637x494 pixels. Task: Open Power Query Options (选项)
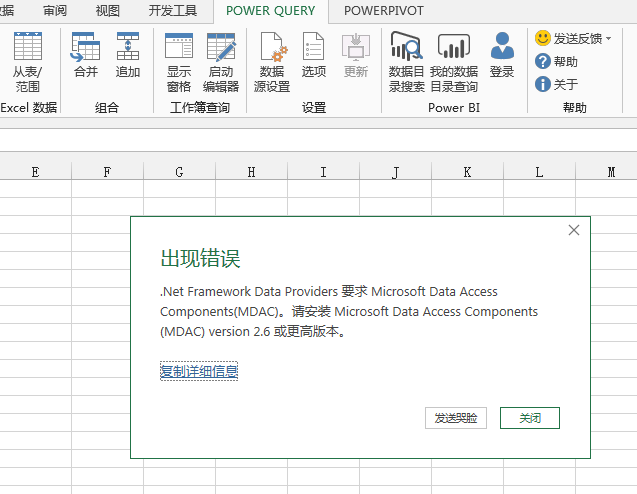[314, 55]
